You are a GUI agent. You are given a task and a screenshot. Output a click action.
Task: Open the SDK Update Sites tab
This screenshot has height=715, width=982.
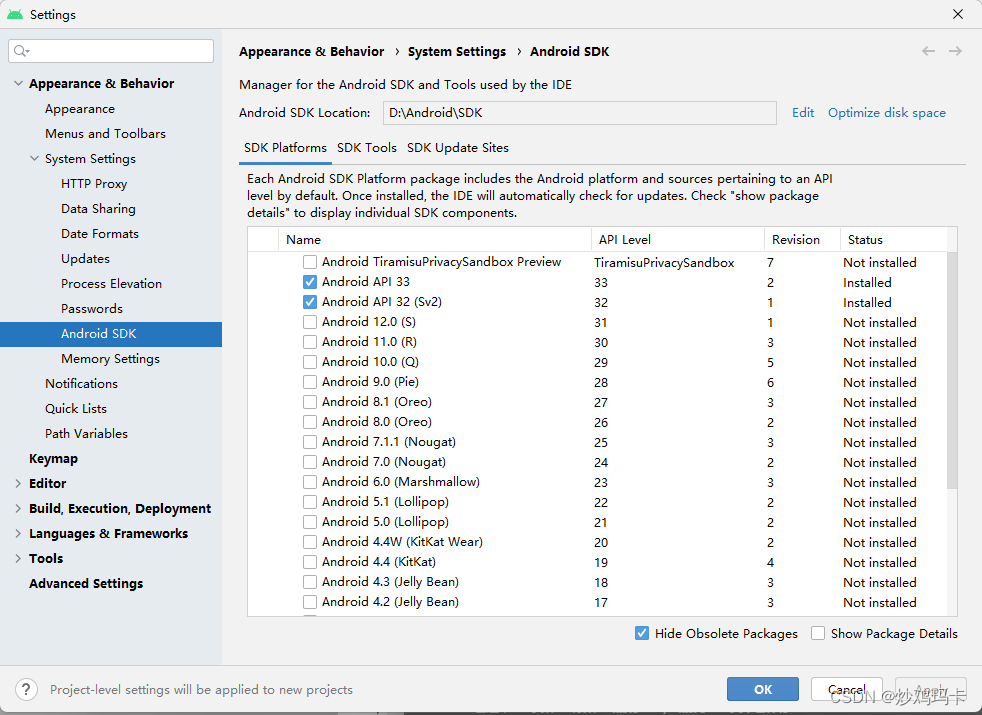tap(458, 148)
